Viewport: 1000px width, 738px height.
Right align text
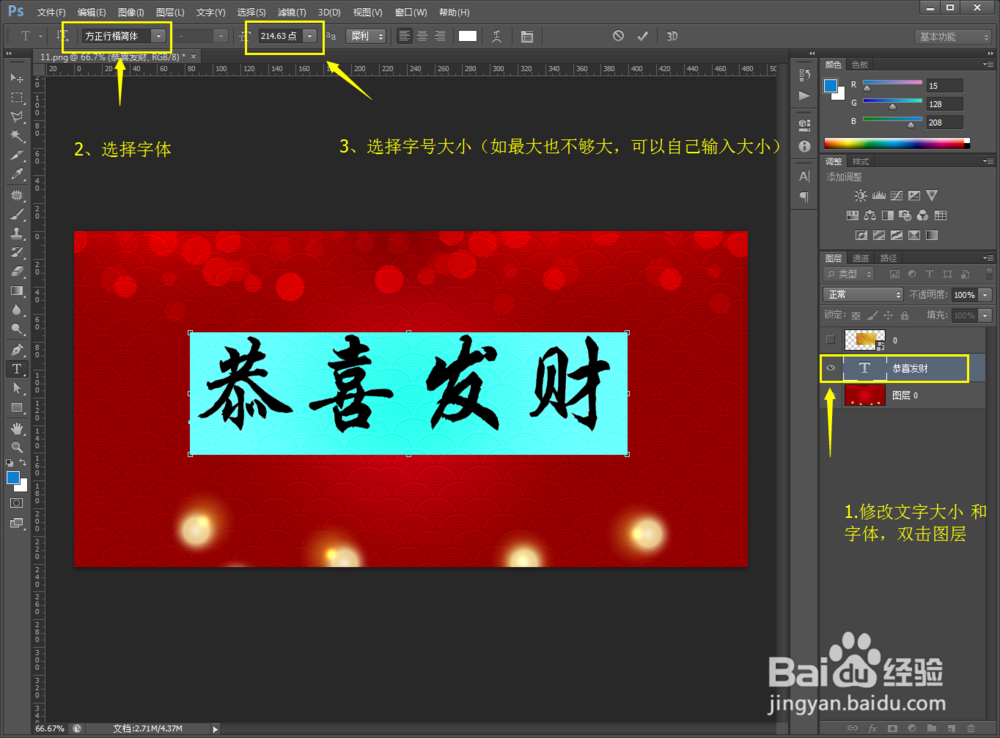440,36
